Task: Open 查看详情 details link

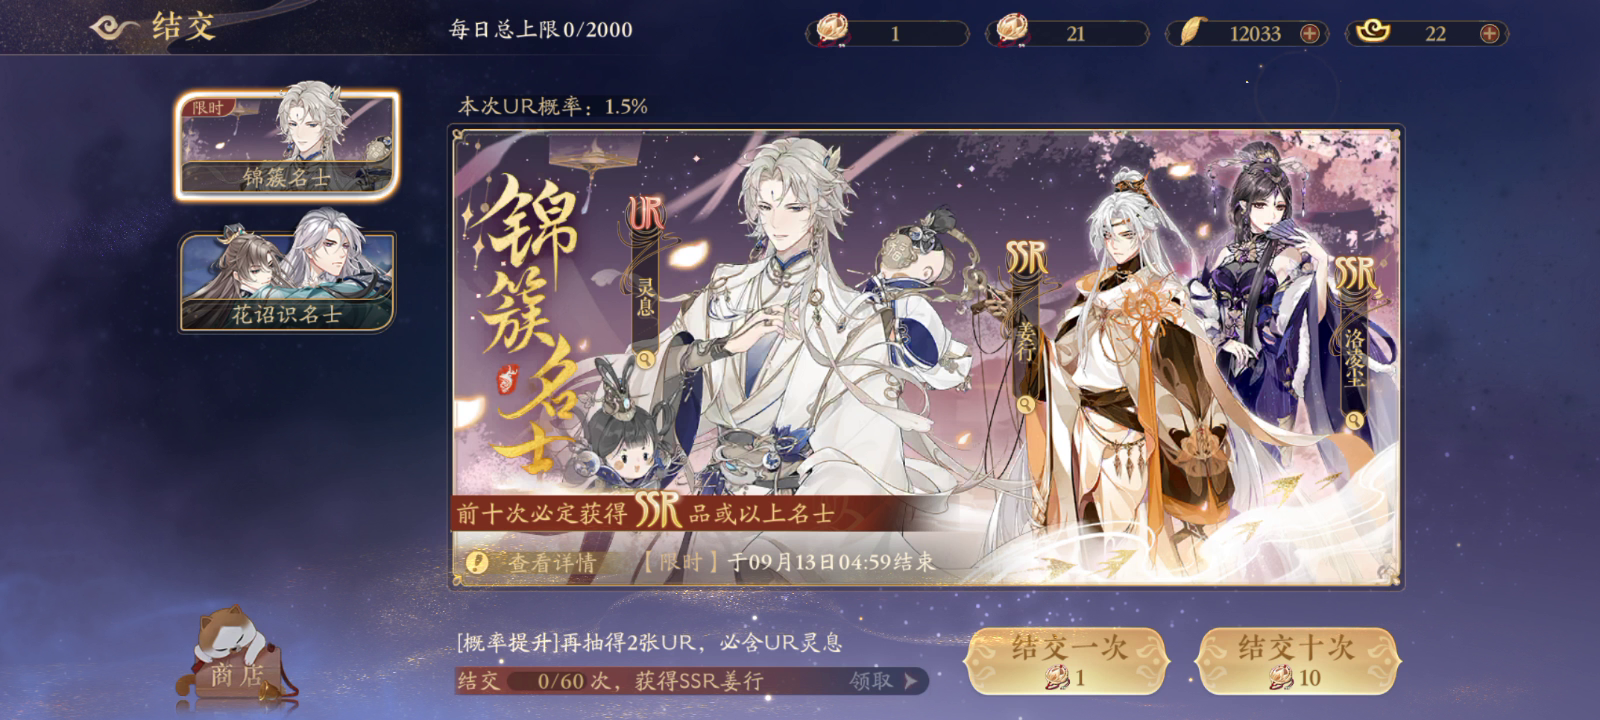Action: [x=552, y=563]
